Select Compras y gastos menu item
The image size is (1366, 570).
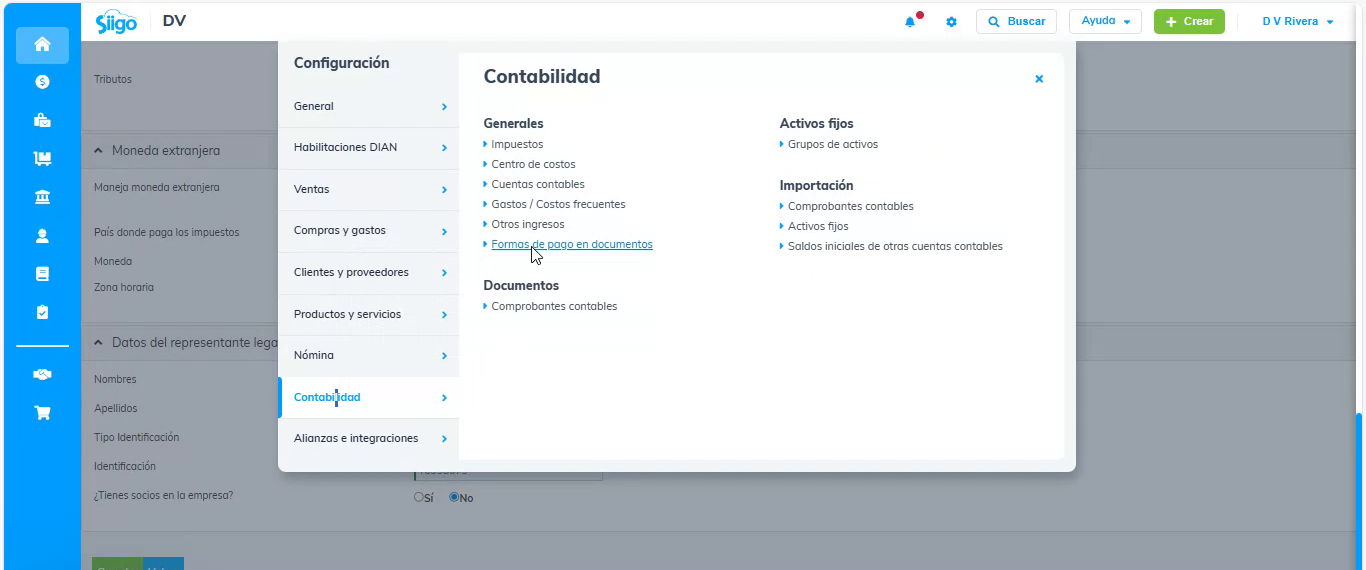368,231
